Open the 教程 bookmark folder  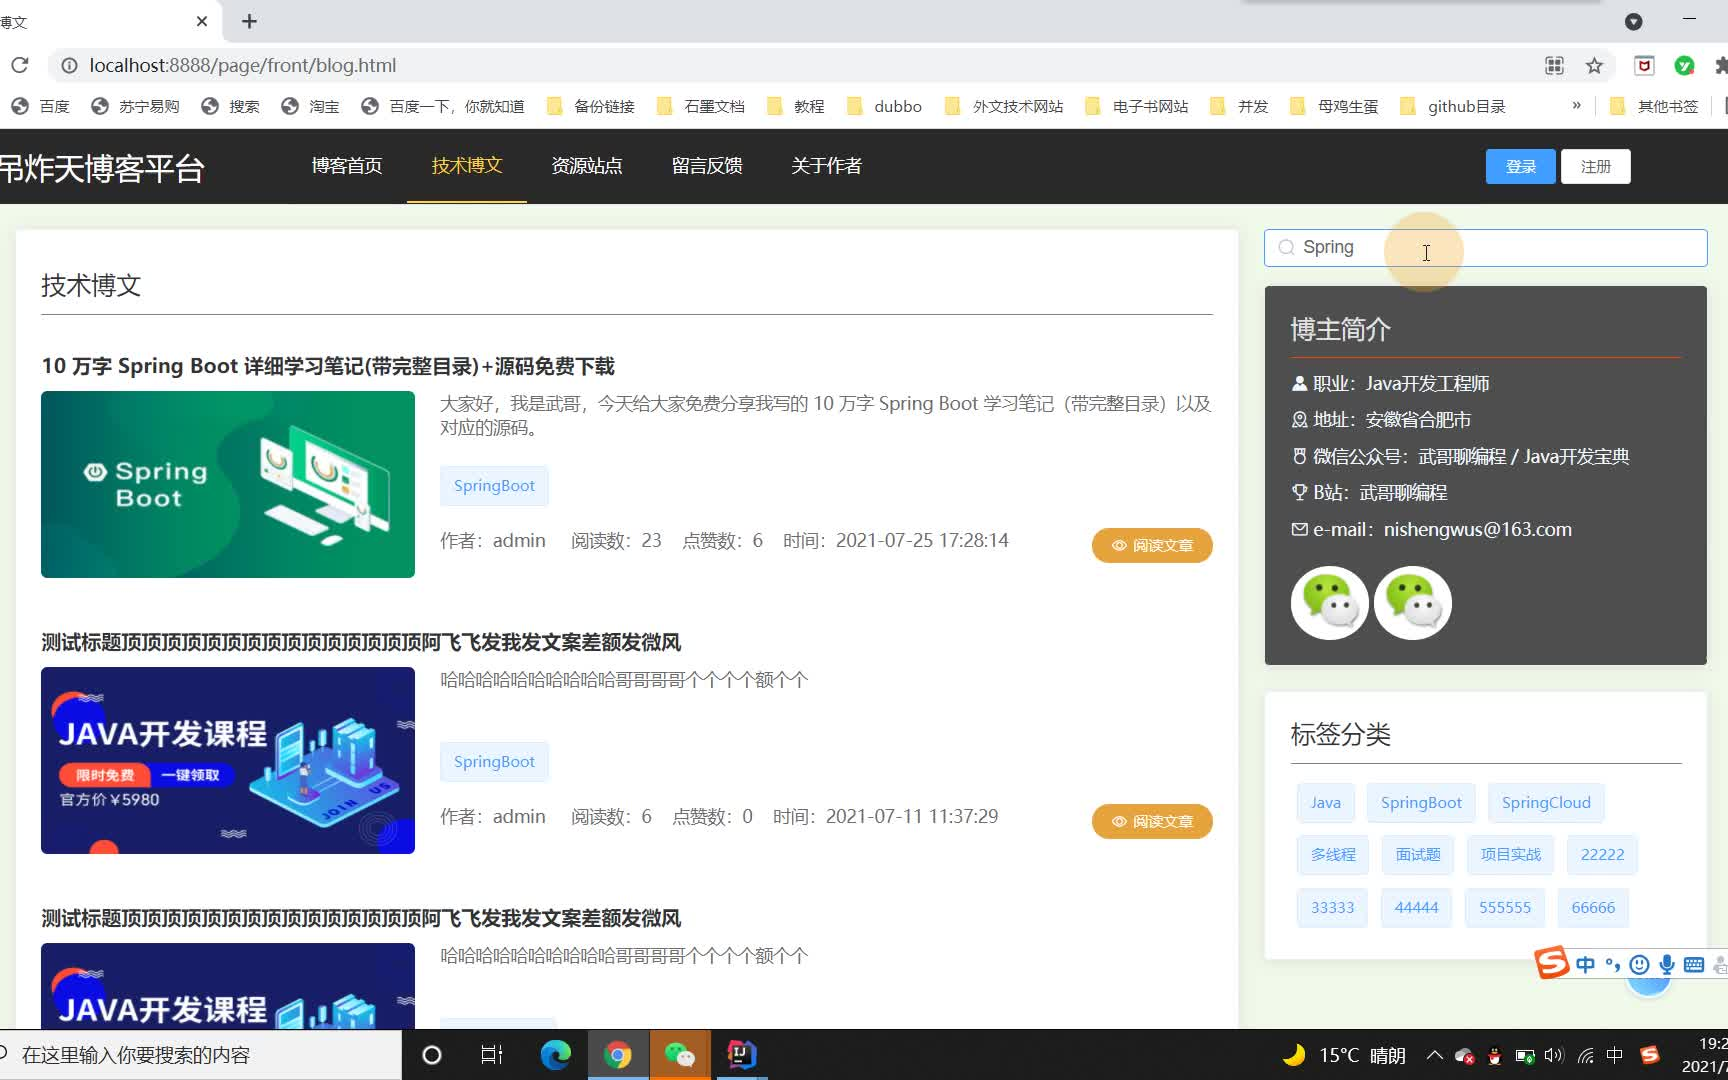pos(796,106)
